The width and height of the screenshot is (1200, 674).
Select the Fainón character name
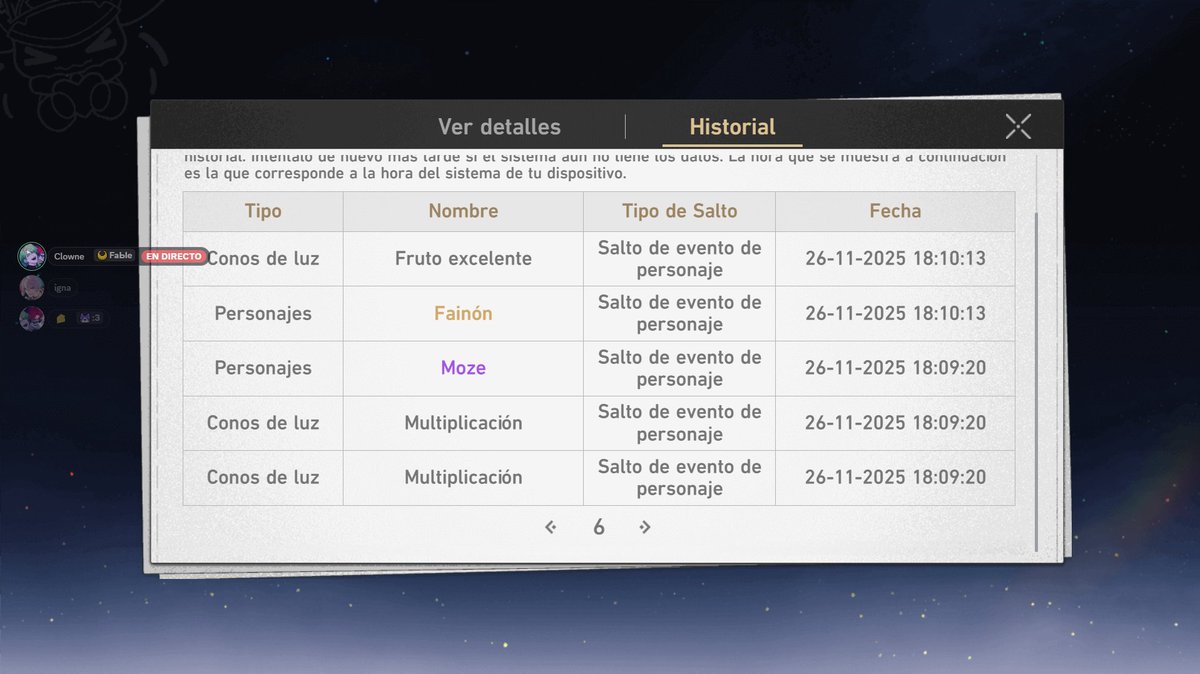[x=463, y=313]
